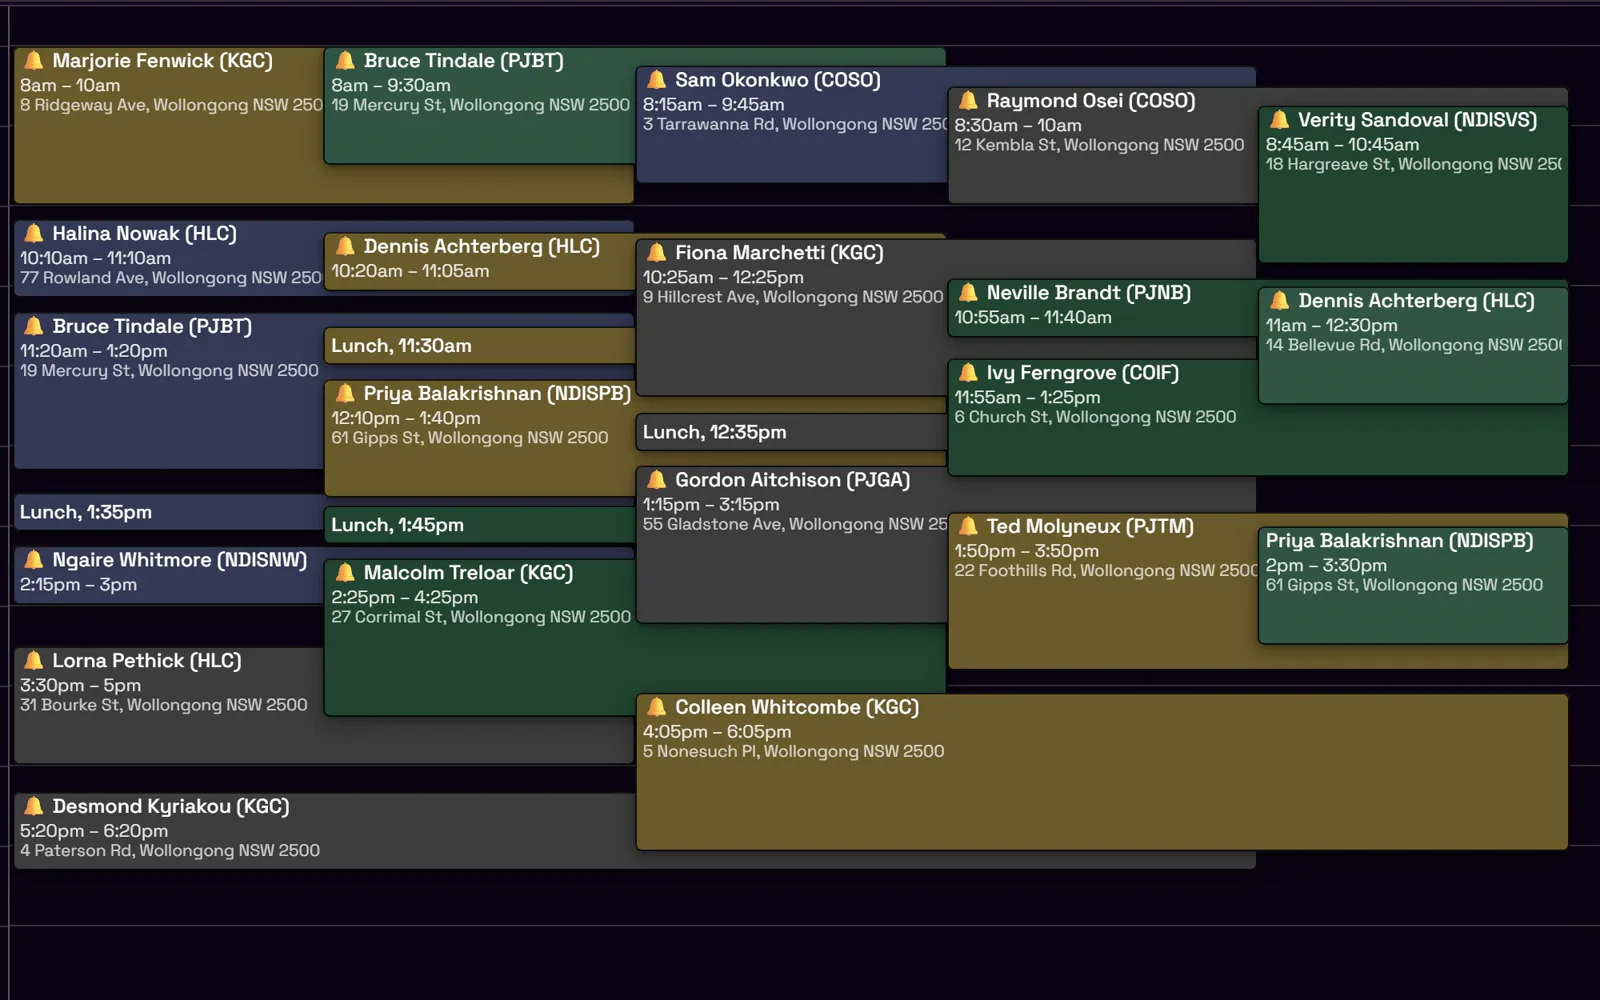The width and height of the screenshot is (1600, 1000).
Task: Select Priya Balakrishnan 2pm – 3:30pm event
Action: pyautogui.click(x=1413, y=585)
